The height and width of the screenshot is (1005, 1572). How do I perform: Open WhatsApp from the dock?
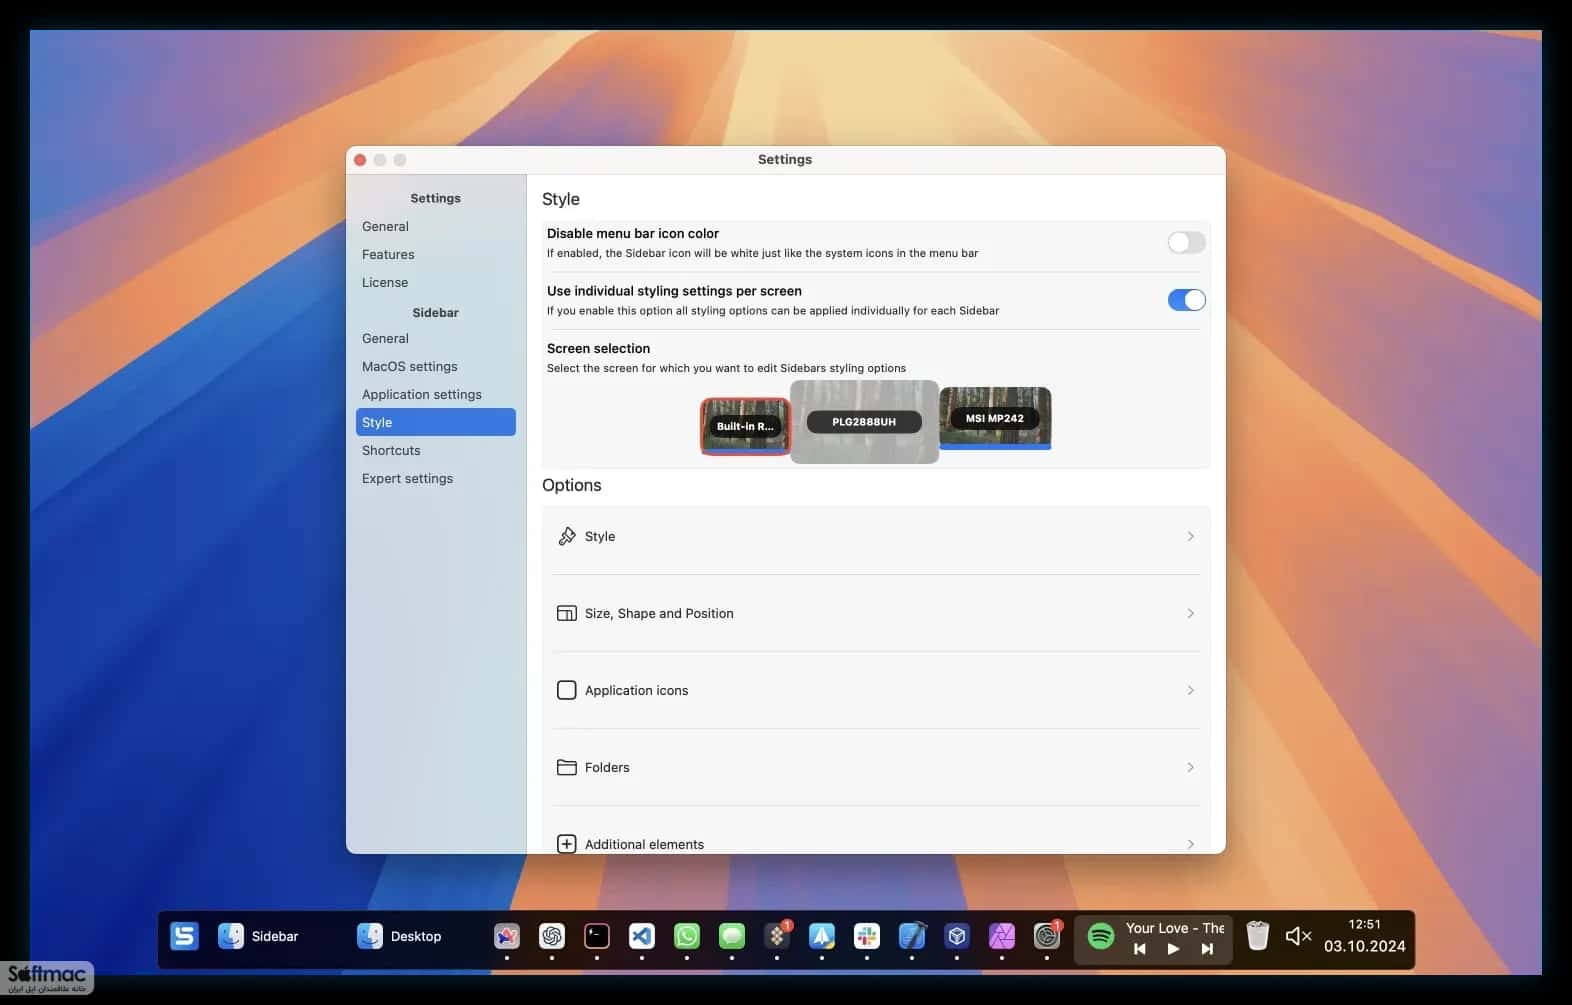(x=687, y=936)
